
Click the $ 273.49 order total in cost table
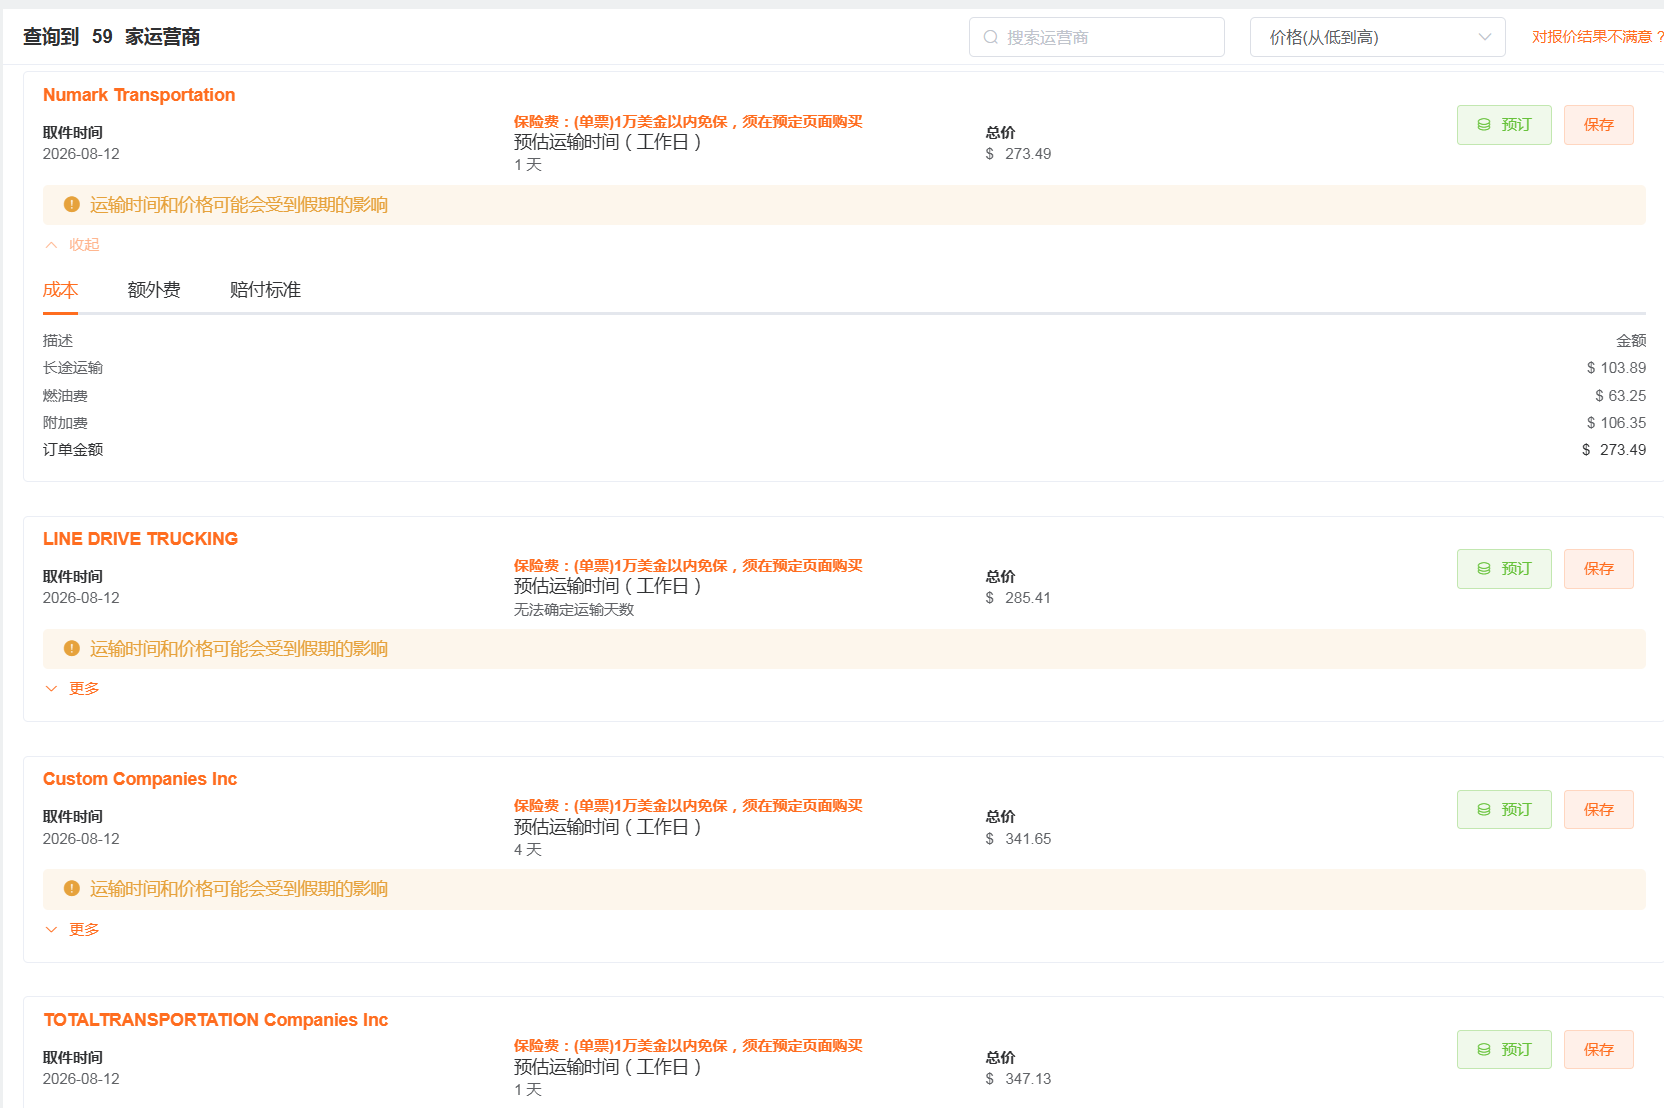click(1614, 450)
